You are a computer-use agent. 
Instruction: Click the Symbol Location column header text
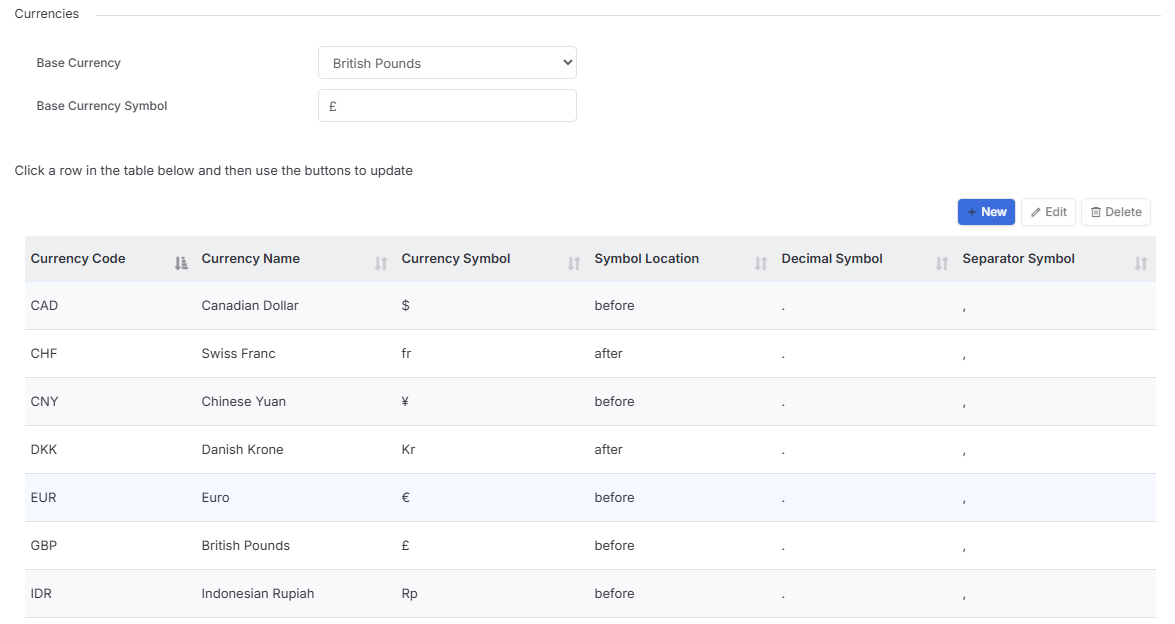coord(647,258)
